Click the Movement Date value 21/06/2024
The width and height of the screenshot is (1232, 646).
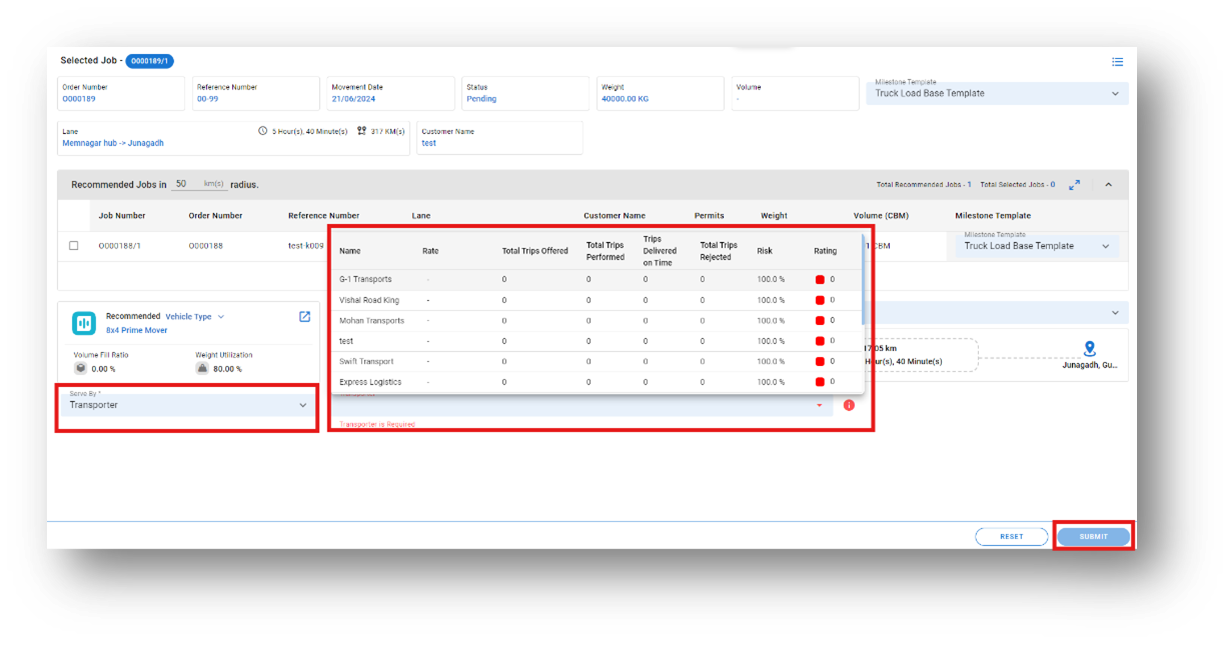click(x=353, y=99)
